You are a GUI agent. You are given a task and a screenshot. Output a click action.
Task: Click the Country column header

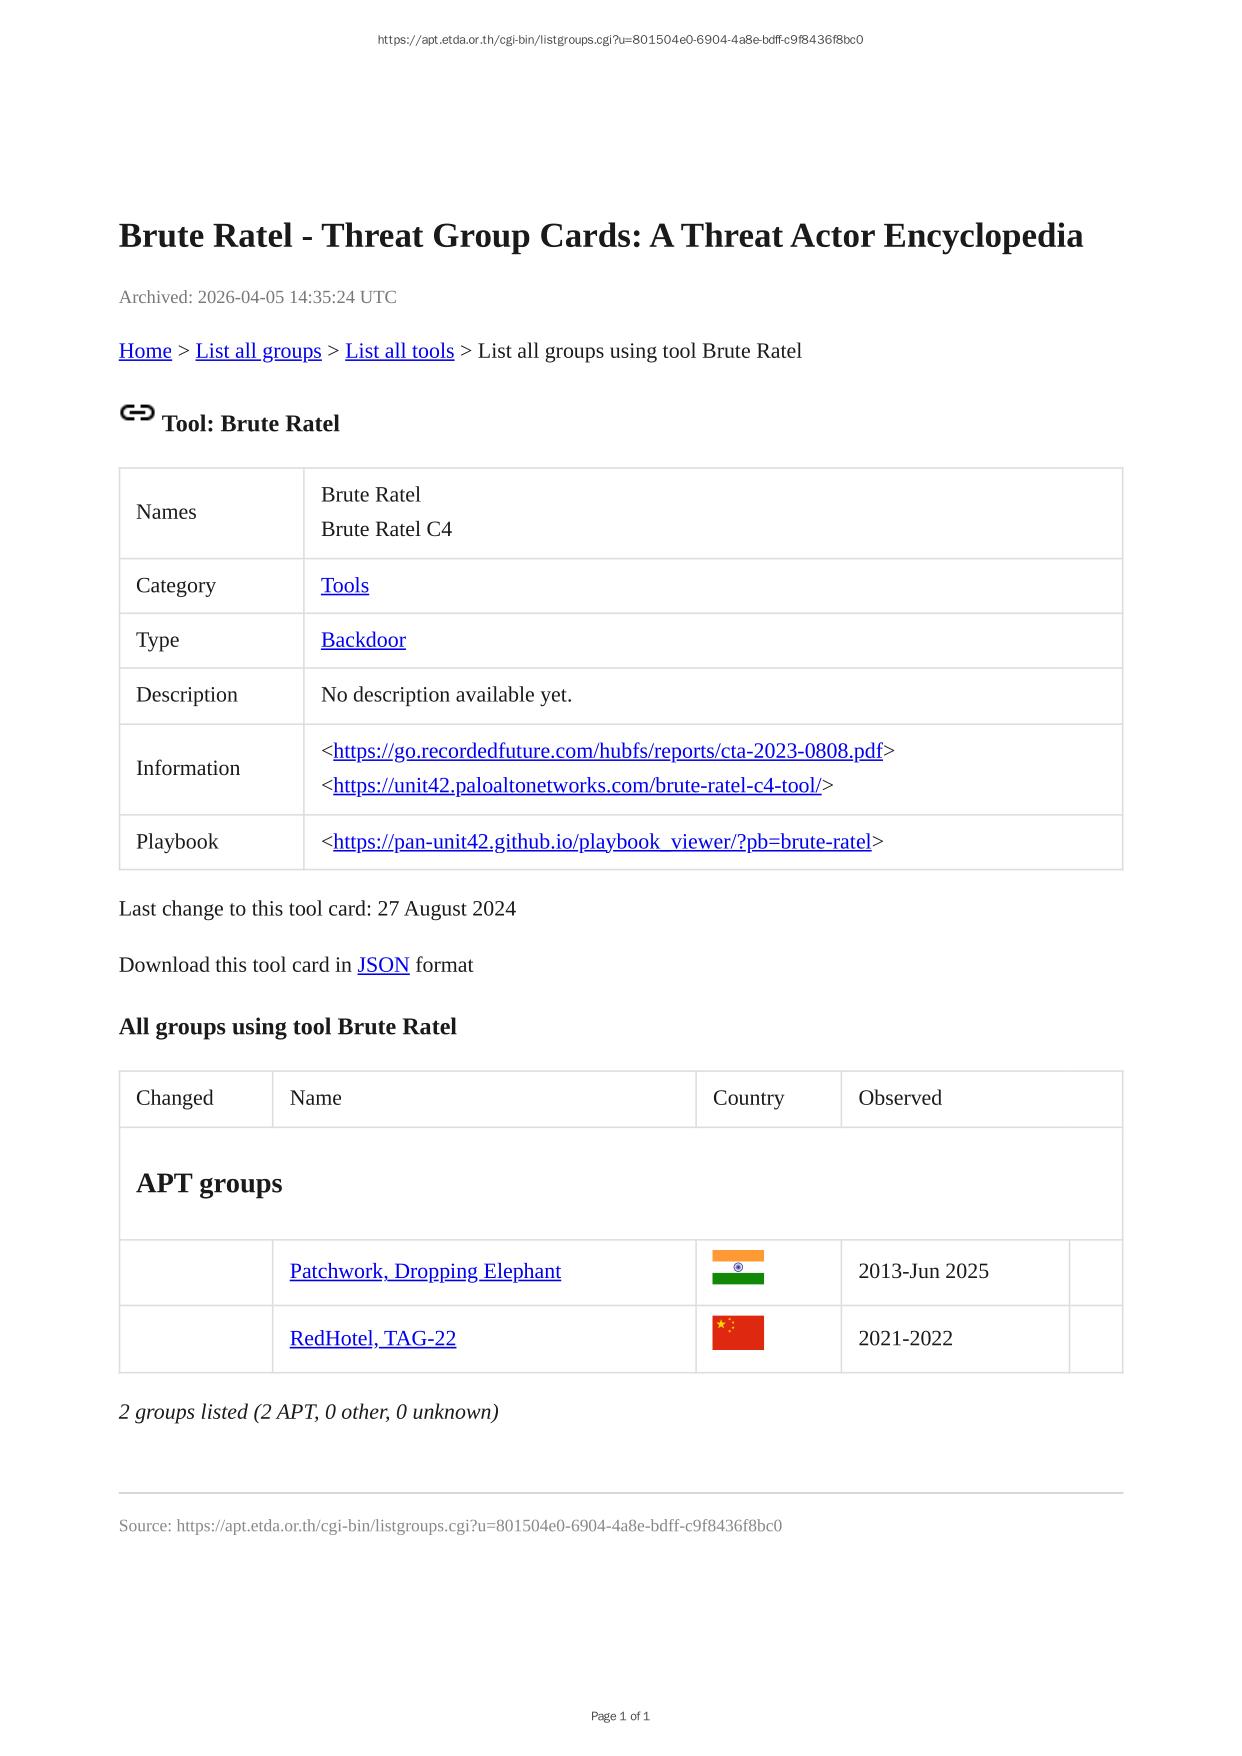tap(748, 1098)
